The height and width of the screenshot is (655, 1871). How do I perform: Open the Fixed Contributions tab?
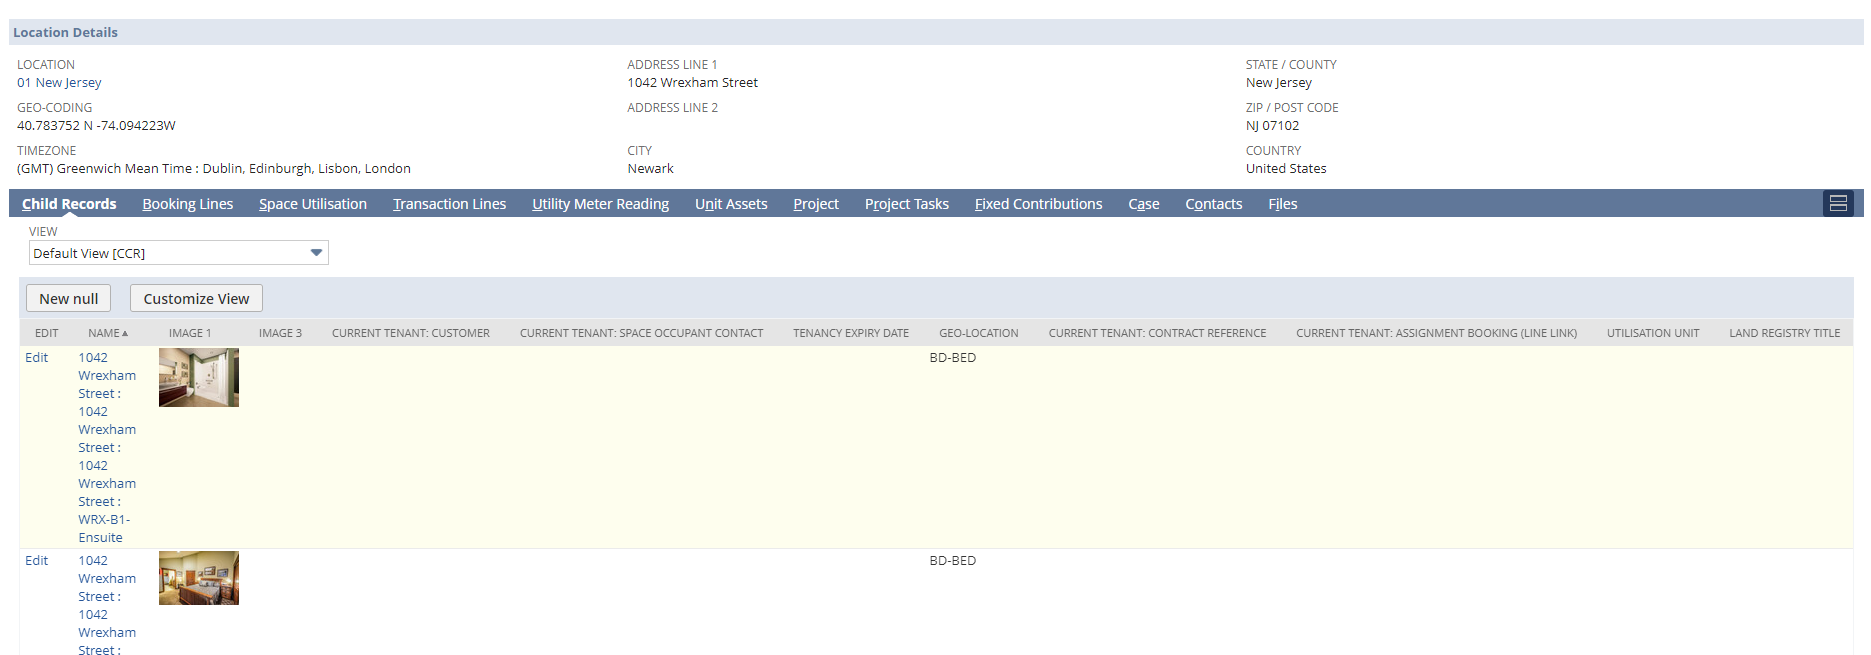click(1039, 204)
